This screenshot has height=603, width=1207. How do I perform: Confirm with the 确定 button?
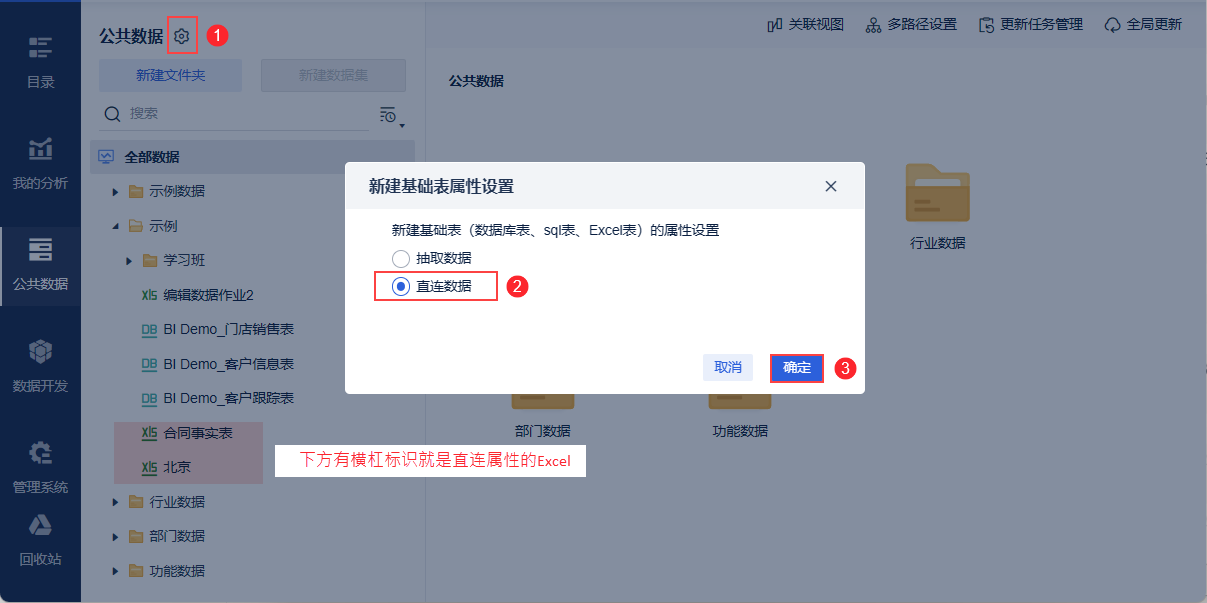797,368
